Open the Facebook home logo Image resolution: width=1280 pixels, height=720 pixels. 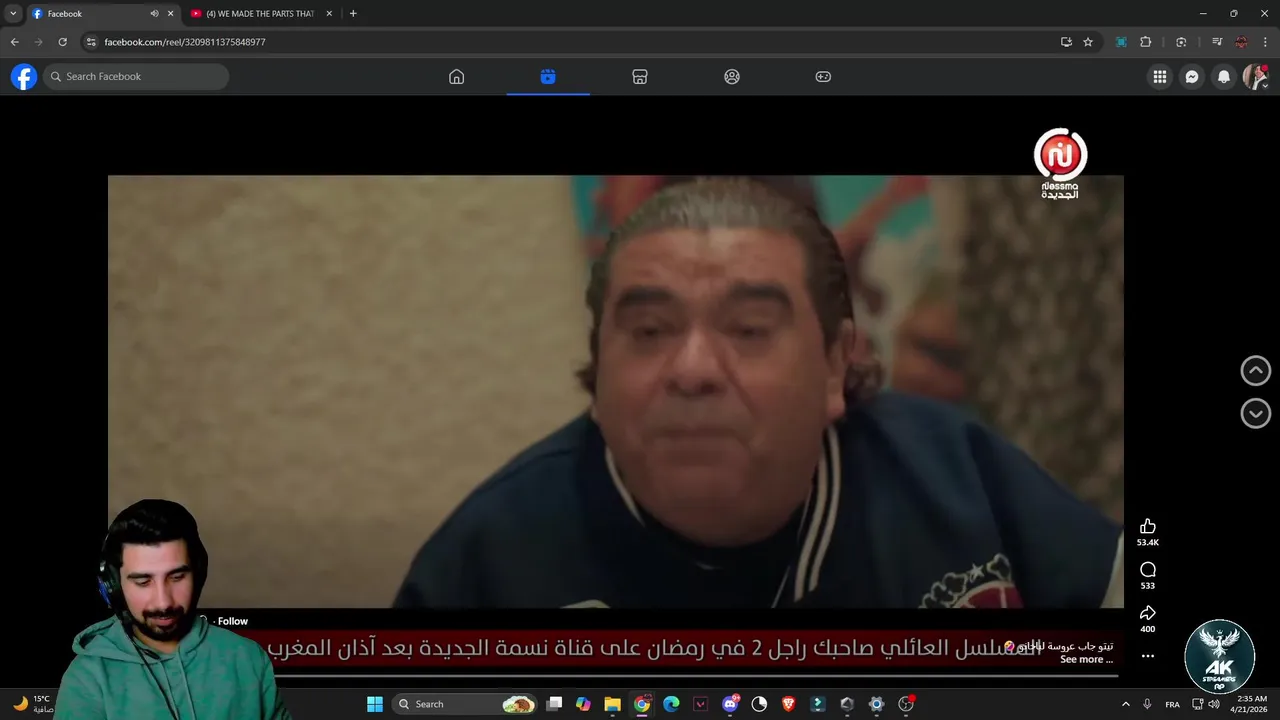click(24, 76)
